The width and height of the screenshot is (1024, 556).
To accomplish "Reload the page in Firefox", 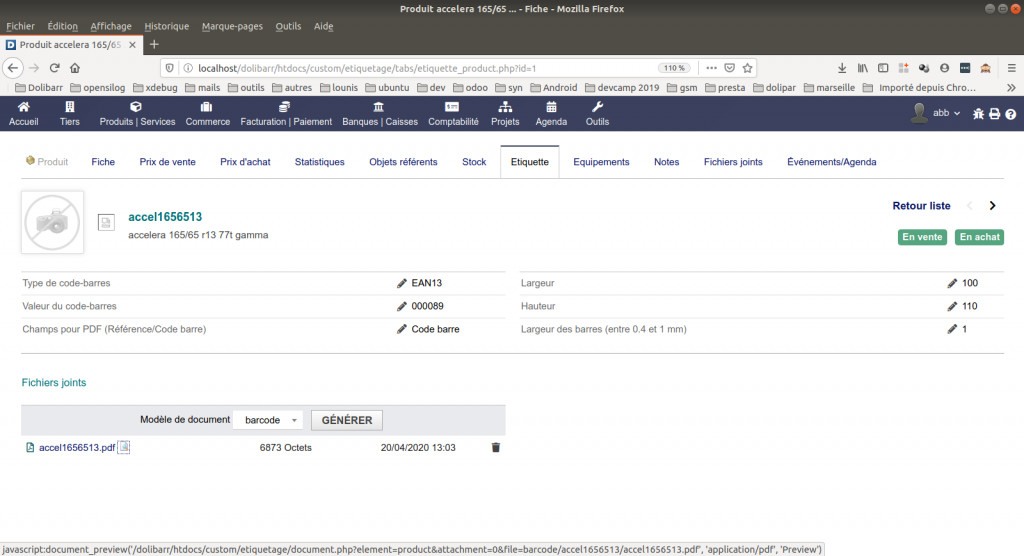I will 54,68.
